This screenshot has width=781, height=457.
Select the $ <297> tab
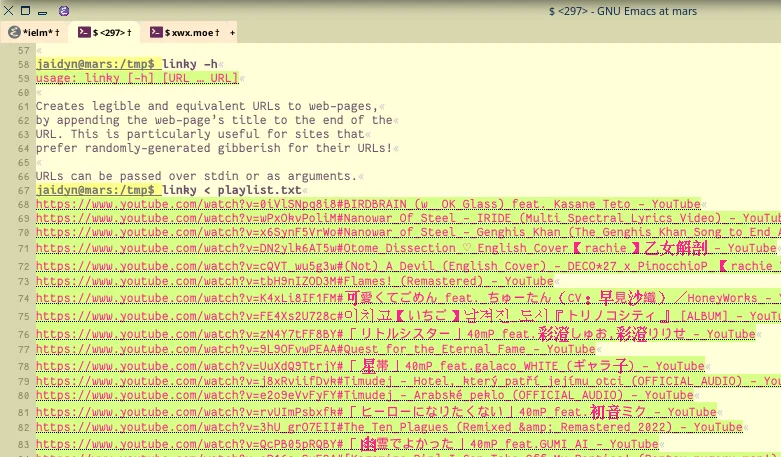[x=111, y=33]
